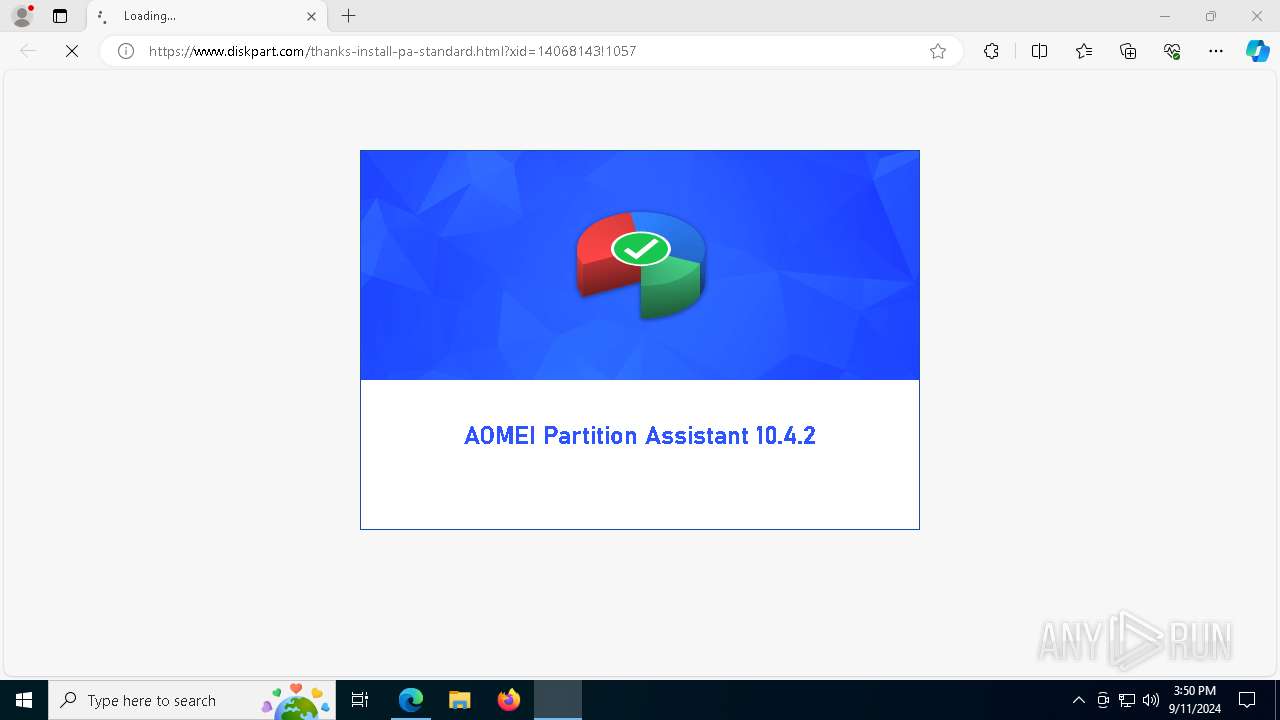Restore down the Edge window
This screenshot has width=1280, height=720.
(1211, 16)
